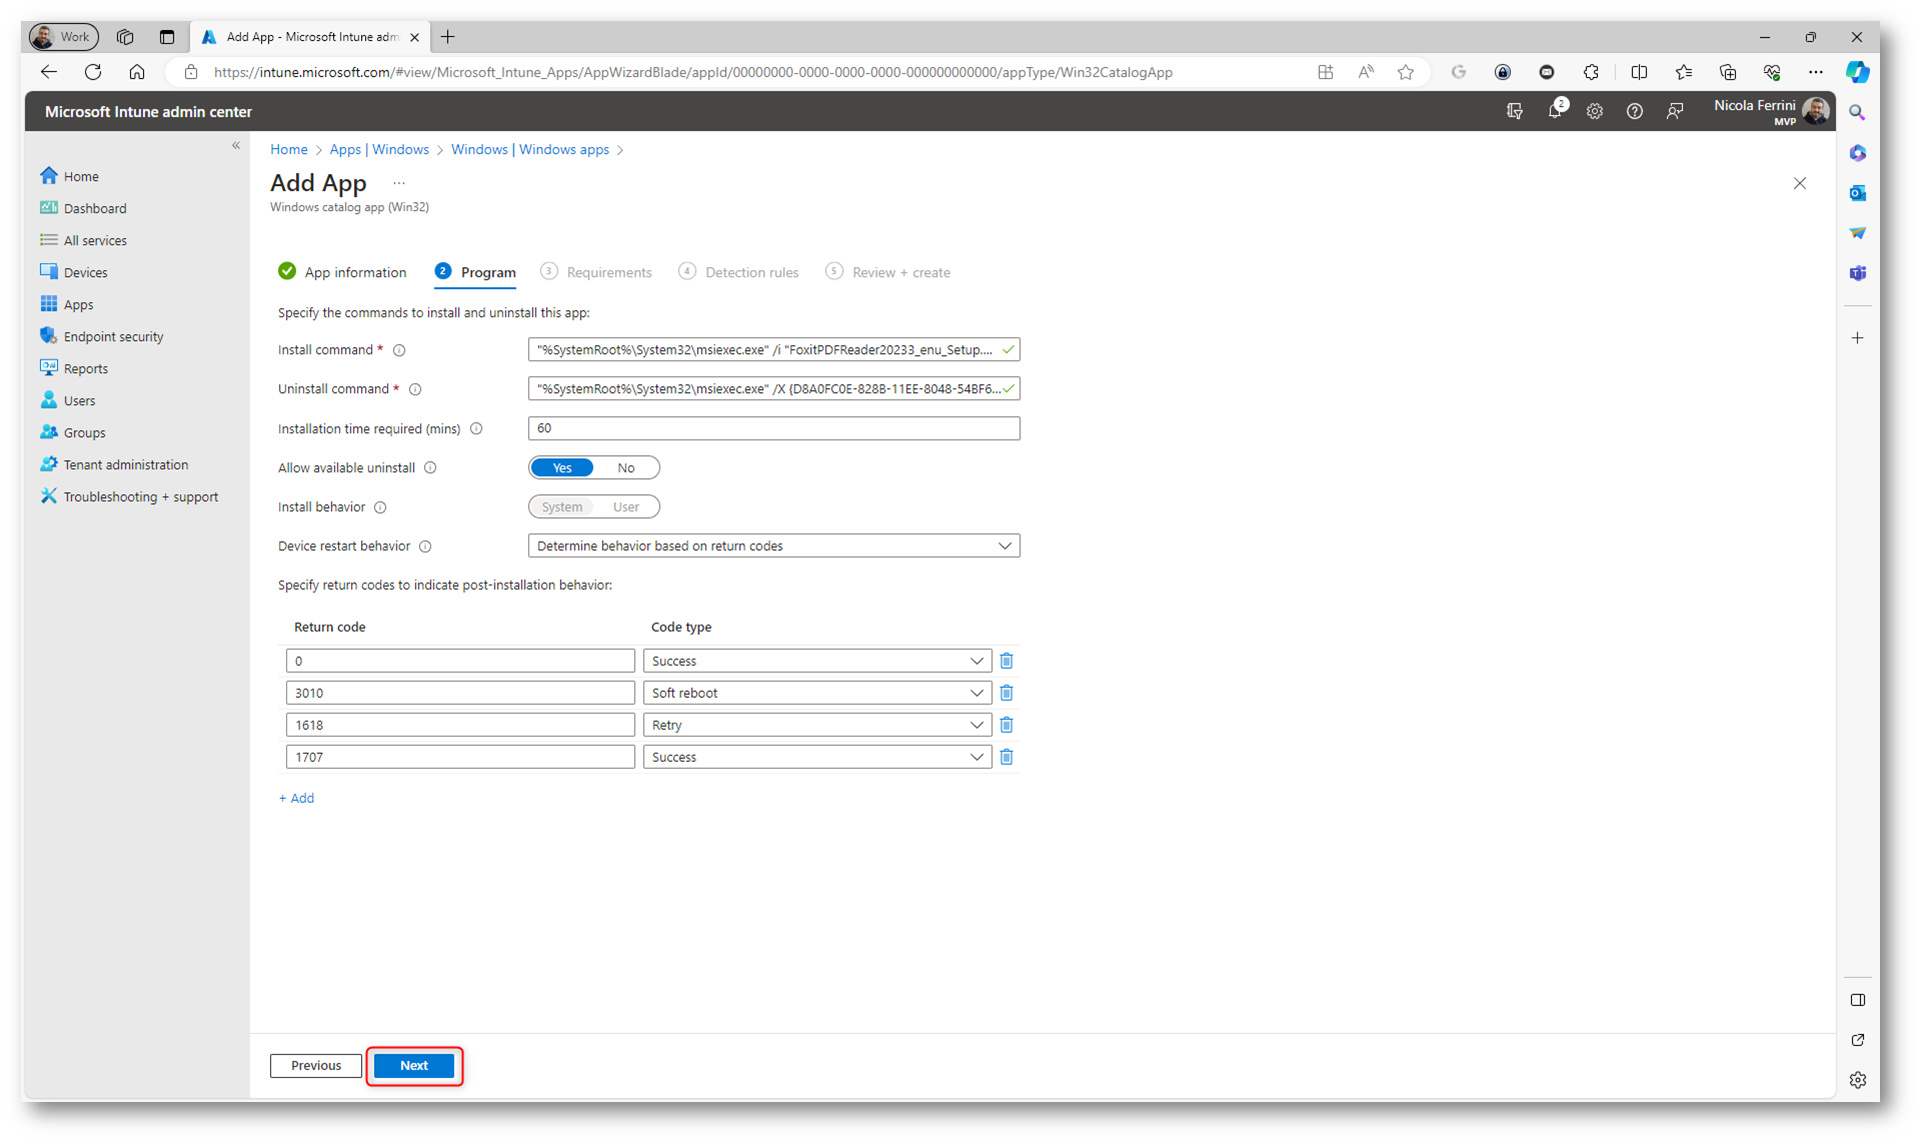This screenshot has height=1144, width=1922.
Task: Expand Device restart behavior dropdown
Action: pyautogui.click(x=773, y=546)
